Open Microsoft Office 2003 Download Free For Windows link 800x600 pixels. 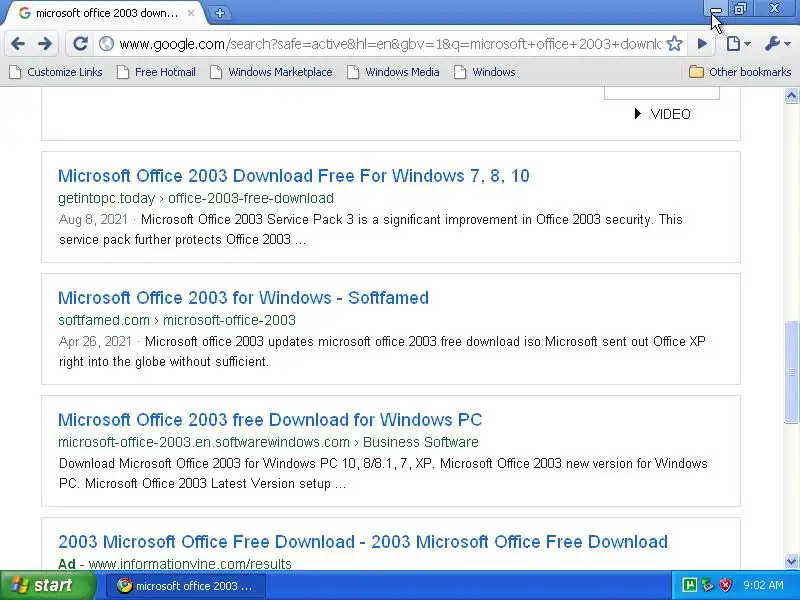click(x=293, y=176)
